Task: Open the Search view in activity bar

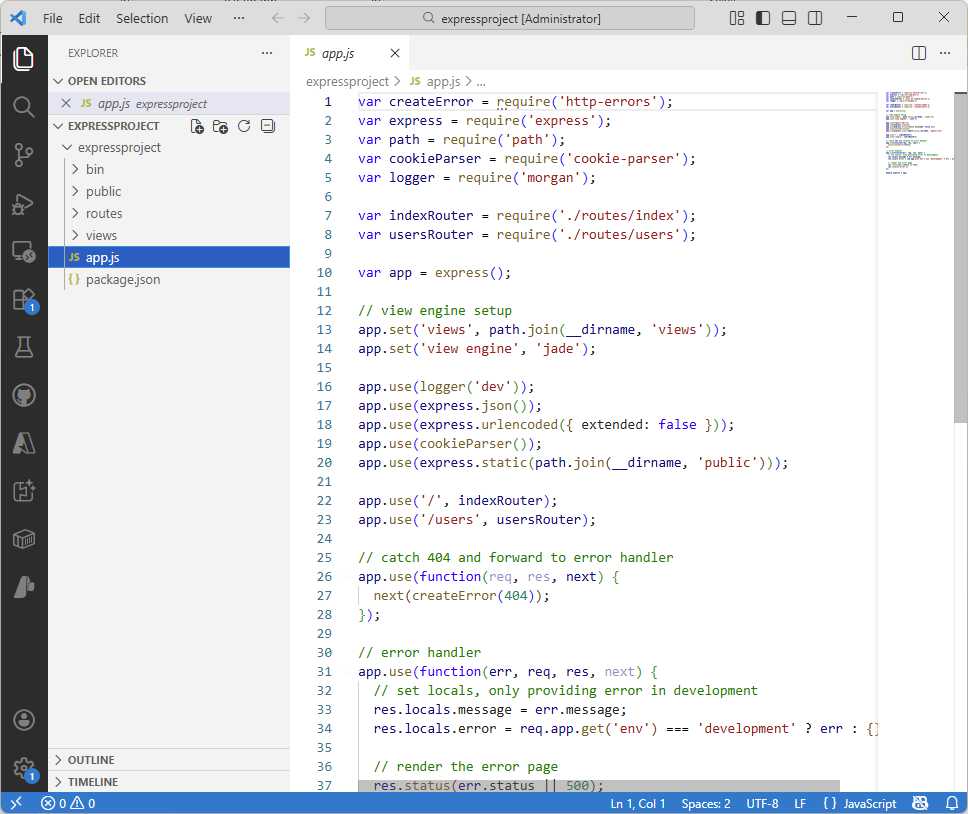Action: pyautogui.click(x=23, y=107)
